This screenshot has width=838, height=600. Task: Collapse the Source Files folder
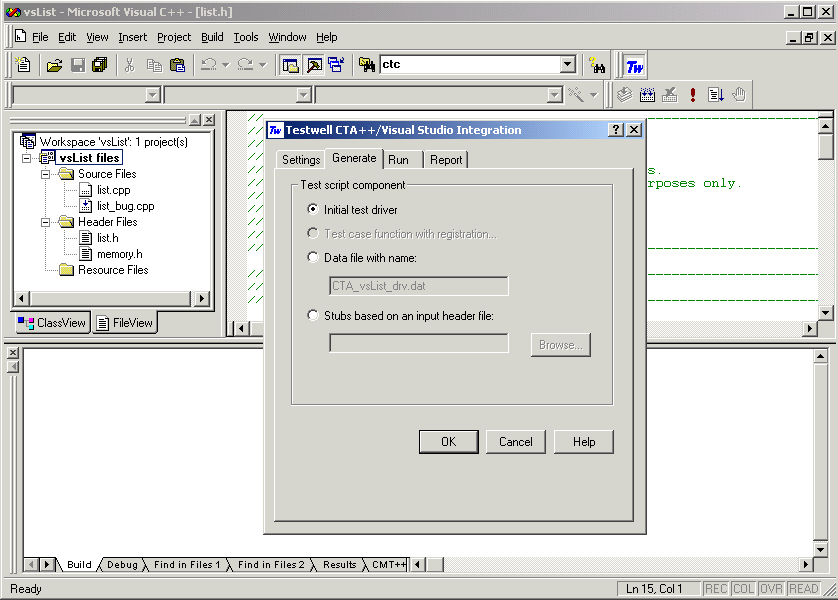tap(46, 174)
